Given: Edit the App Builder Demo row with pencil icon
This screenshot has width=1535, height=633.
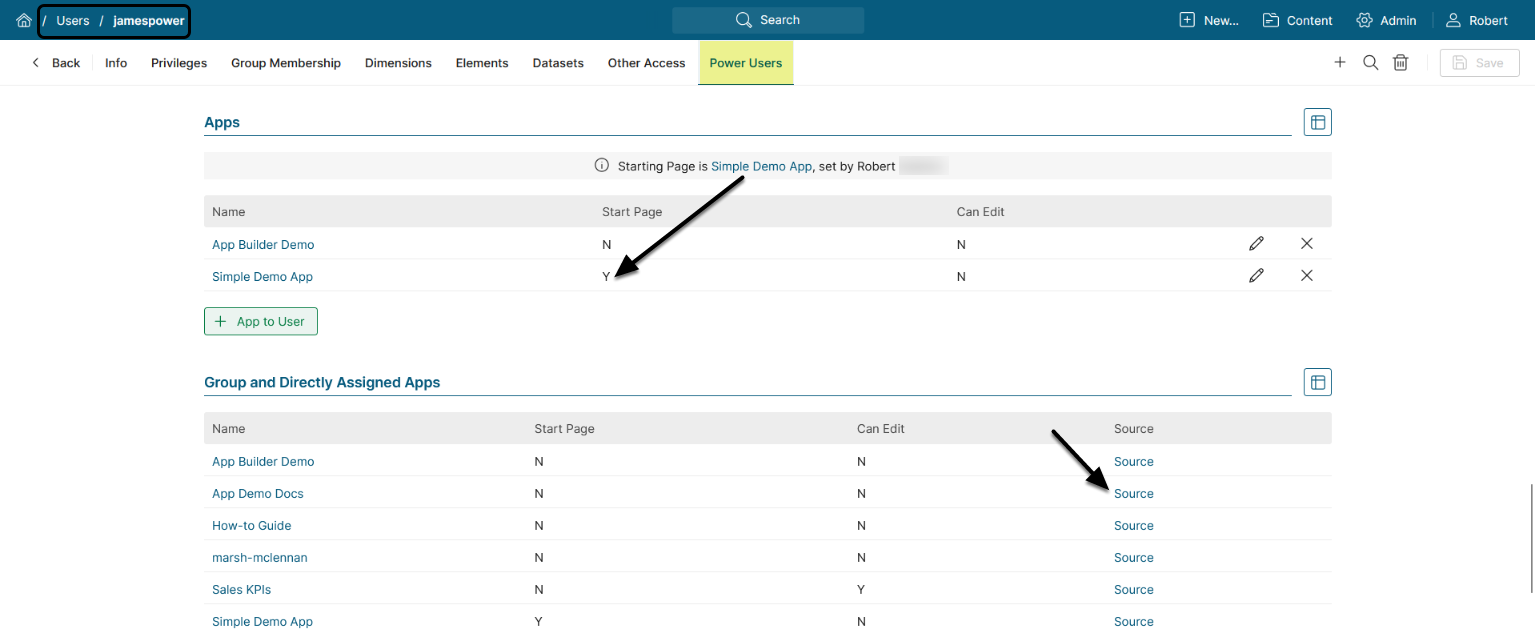Looking at the screenshot, I should pos(1256,244).
